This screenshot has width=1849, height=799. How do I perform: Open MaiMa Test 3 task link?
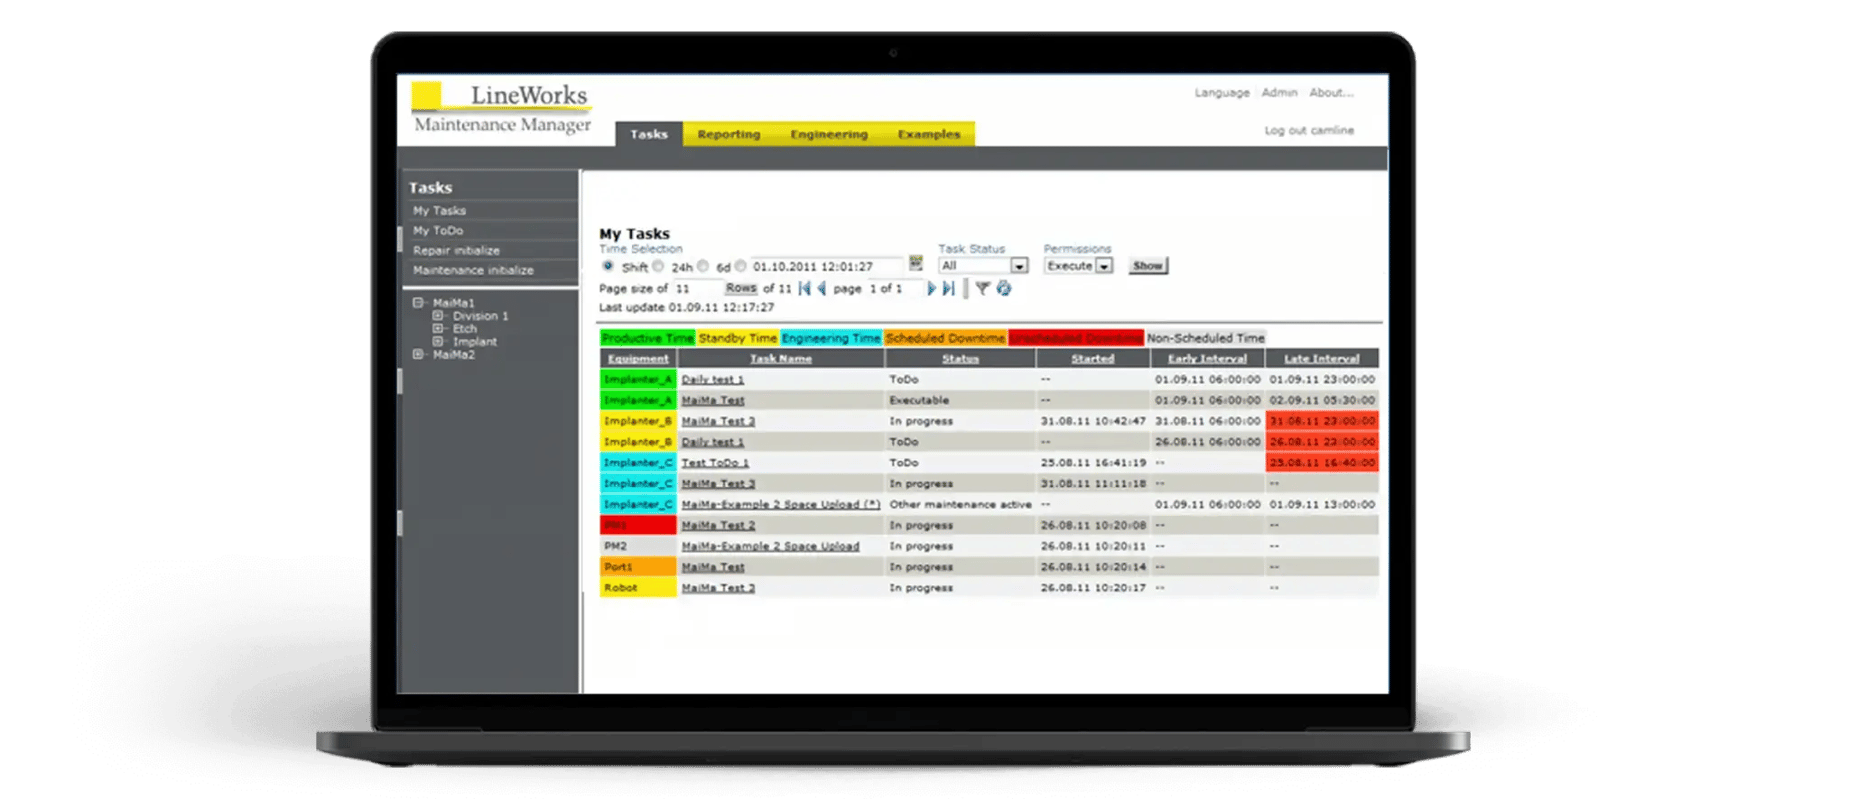718,484
